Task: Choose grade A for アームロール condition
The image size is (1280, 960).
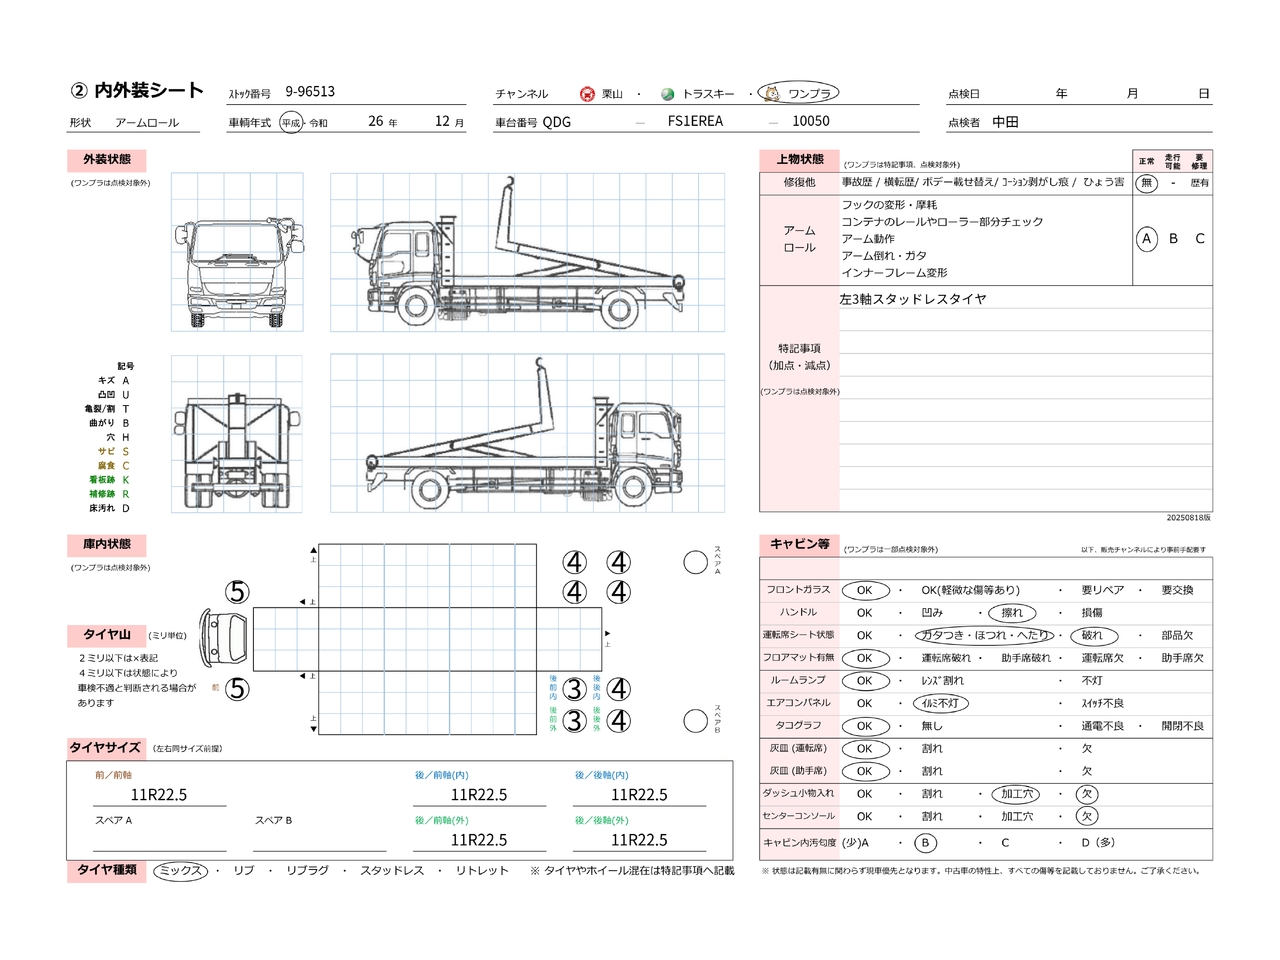Action: click(1147, 239)
